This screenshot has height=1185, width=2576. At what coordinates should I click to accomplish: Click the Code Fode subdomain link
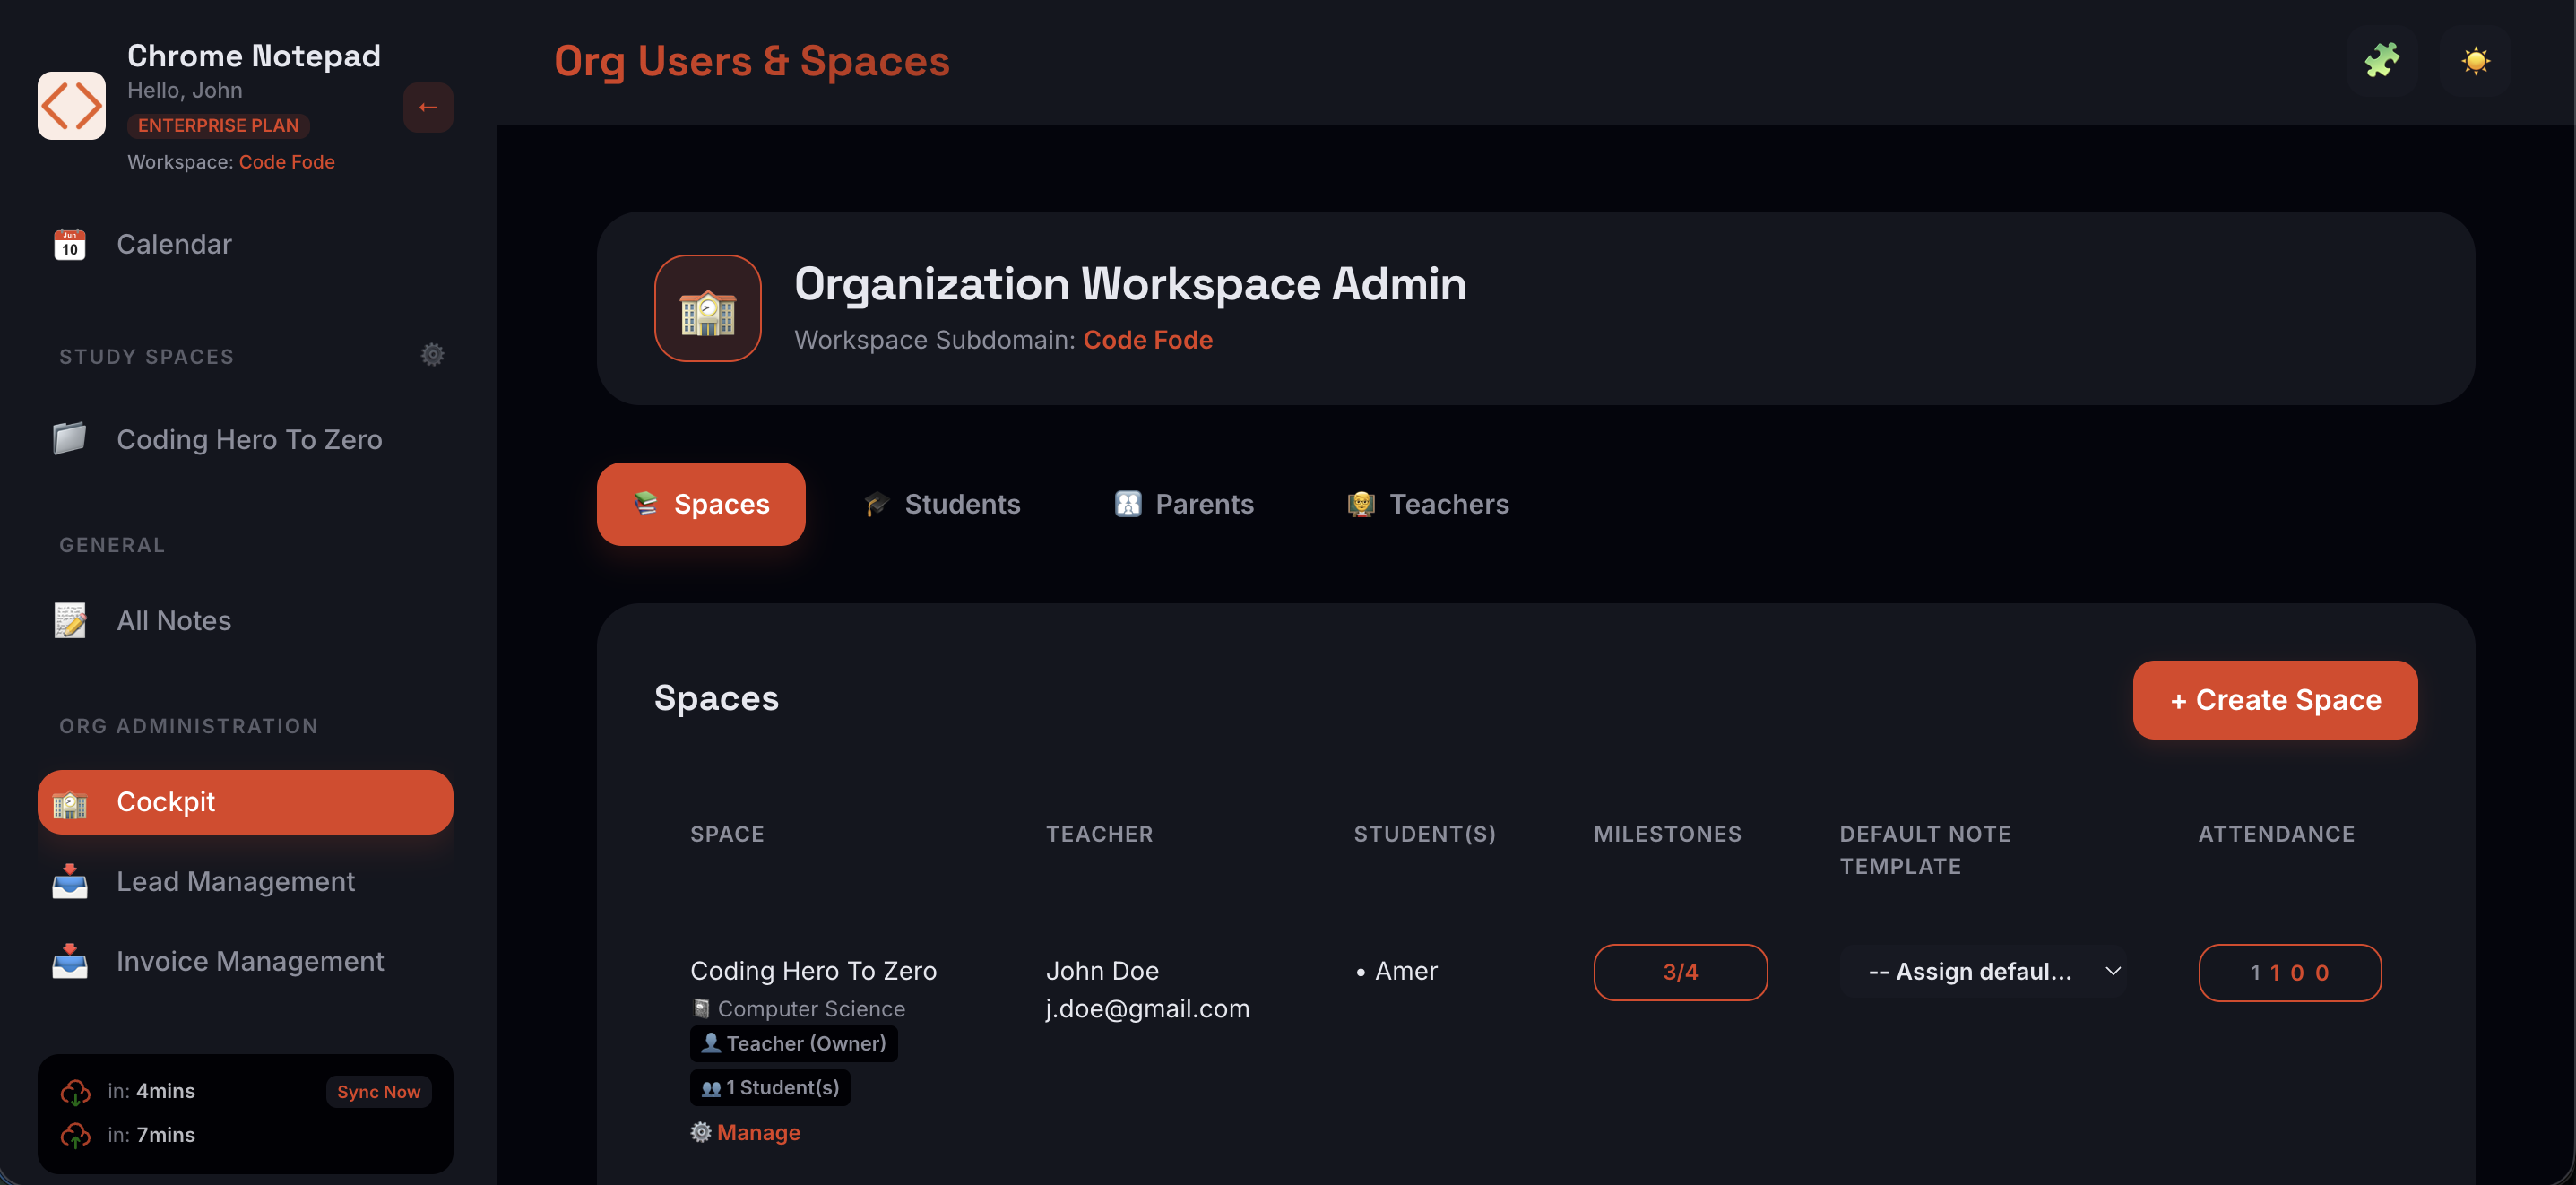pos(1148,340)
